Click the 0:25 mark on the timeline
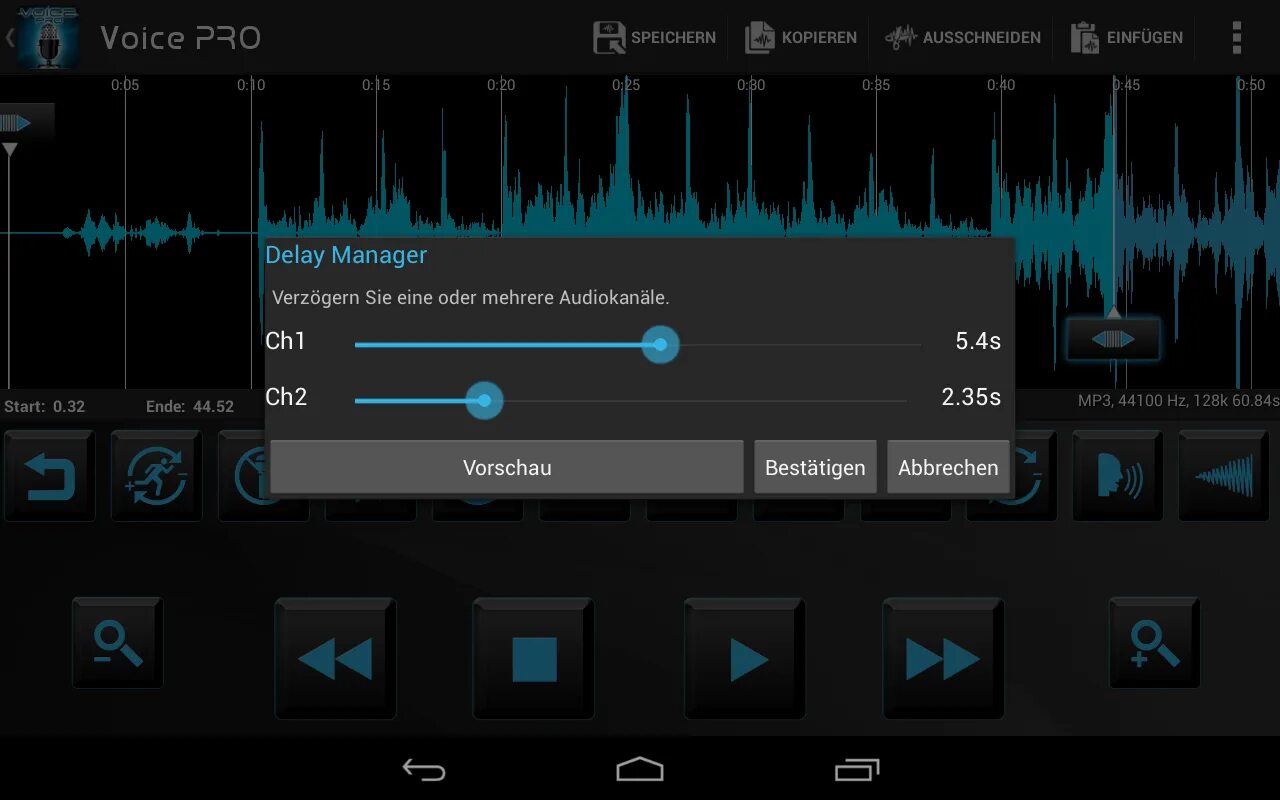The width and height of the screenshot is (1280, 800). (626, 85)
